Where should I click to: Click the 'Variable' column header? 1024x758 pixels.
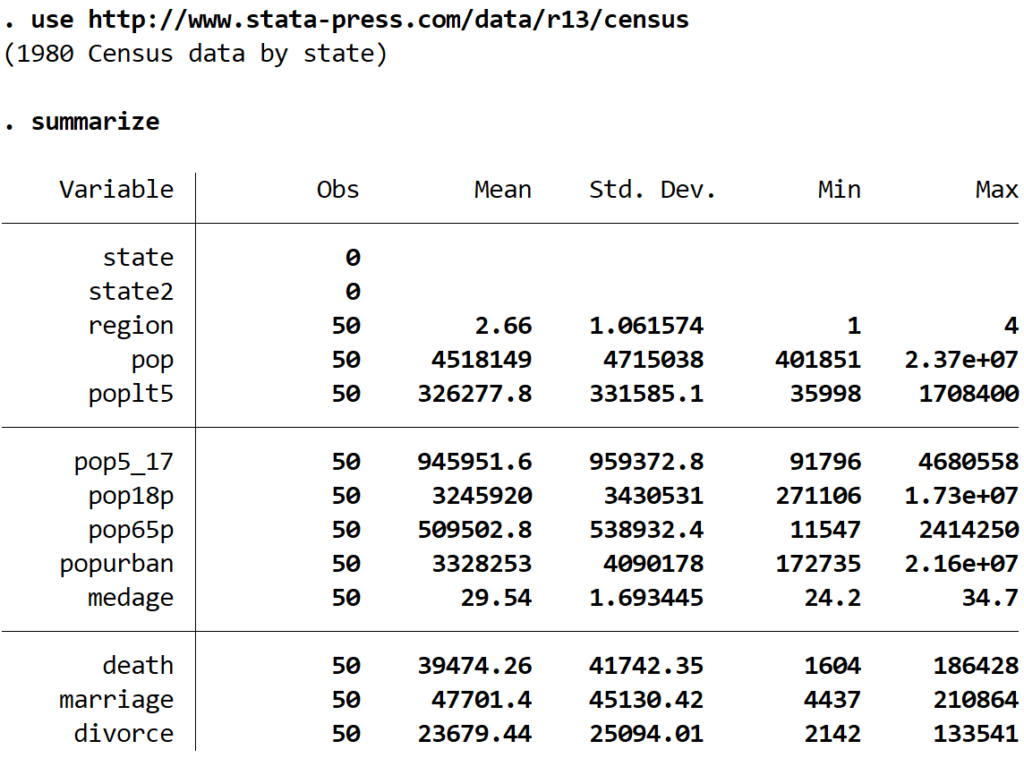click(116, 189)
